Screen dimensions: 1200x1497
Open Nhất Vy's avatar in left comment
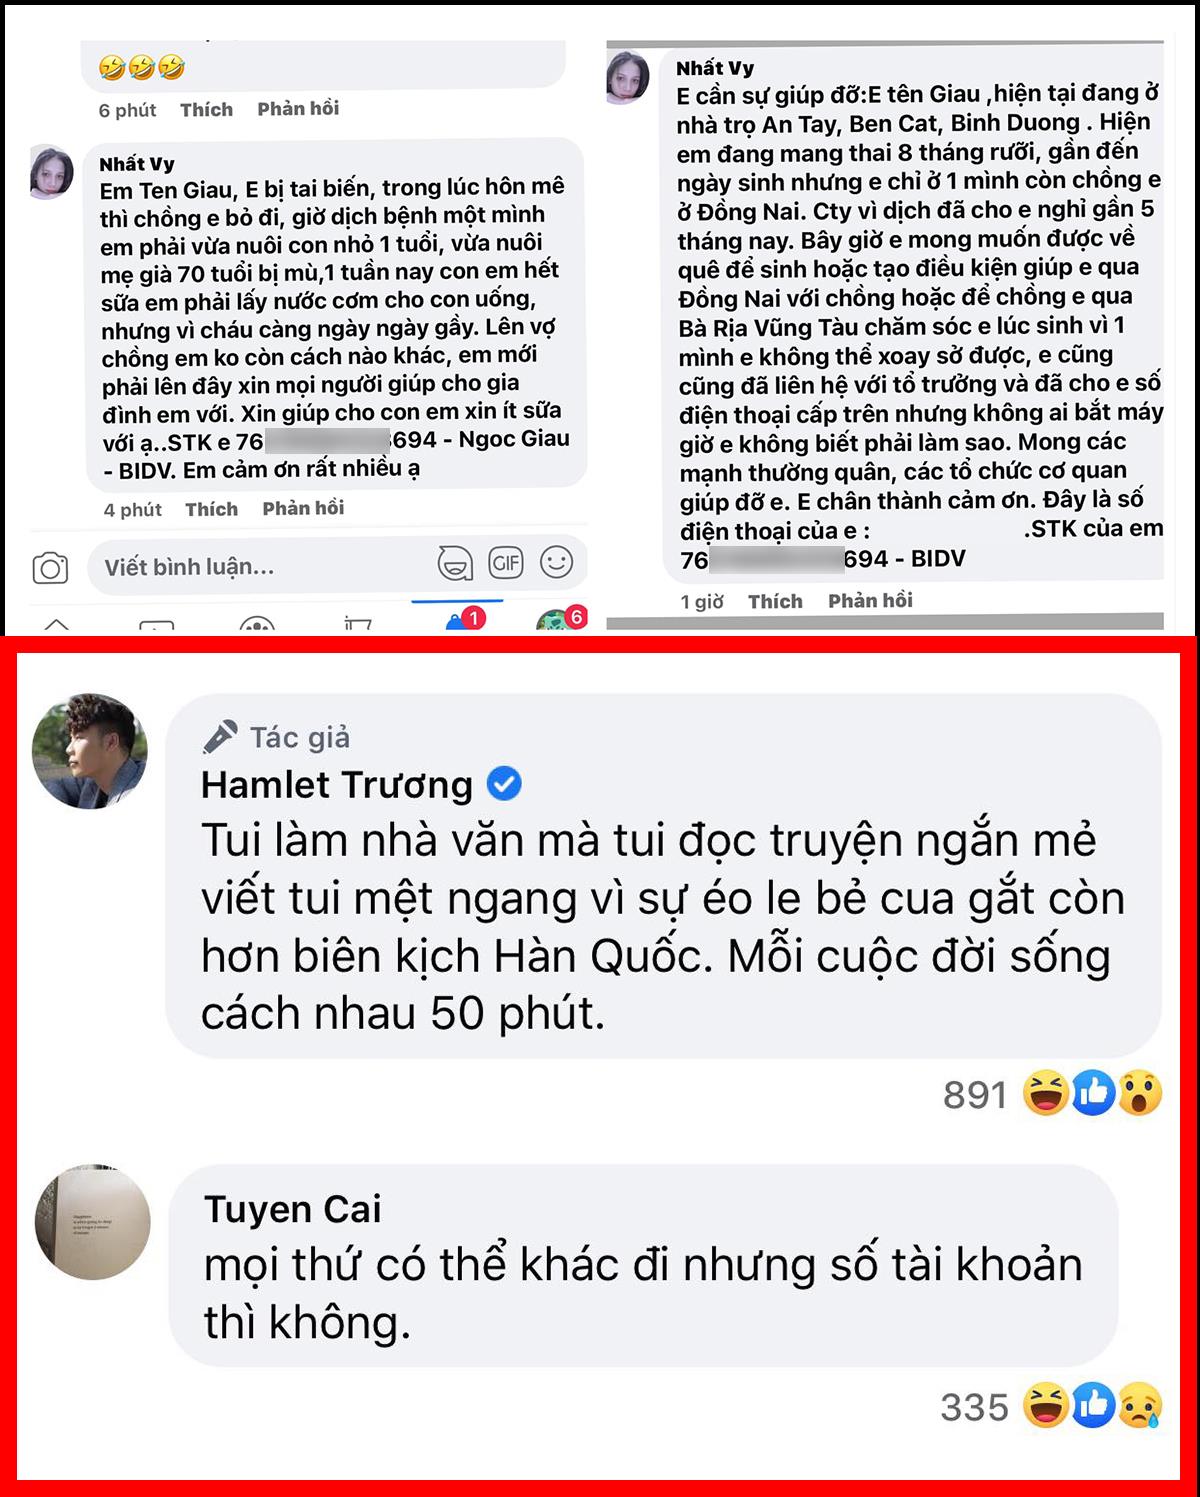[x=52, y=172]
